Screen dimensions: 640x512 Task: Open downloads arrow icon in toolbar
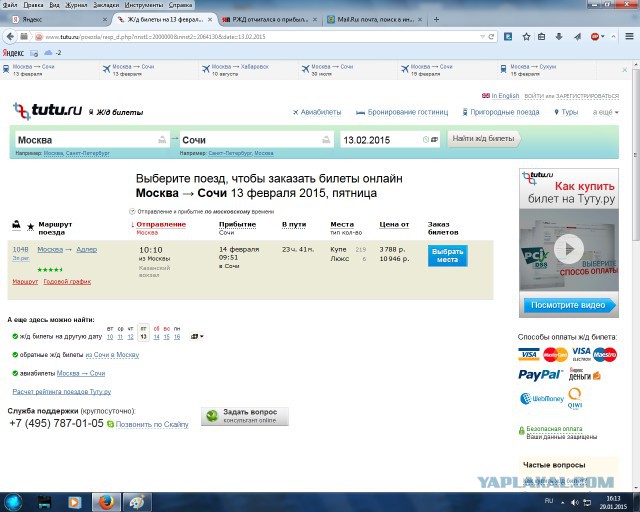[559, 37]
